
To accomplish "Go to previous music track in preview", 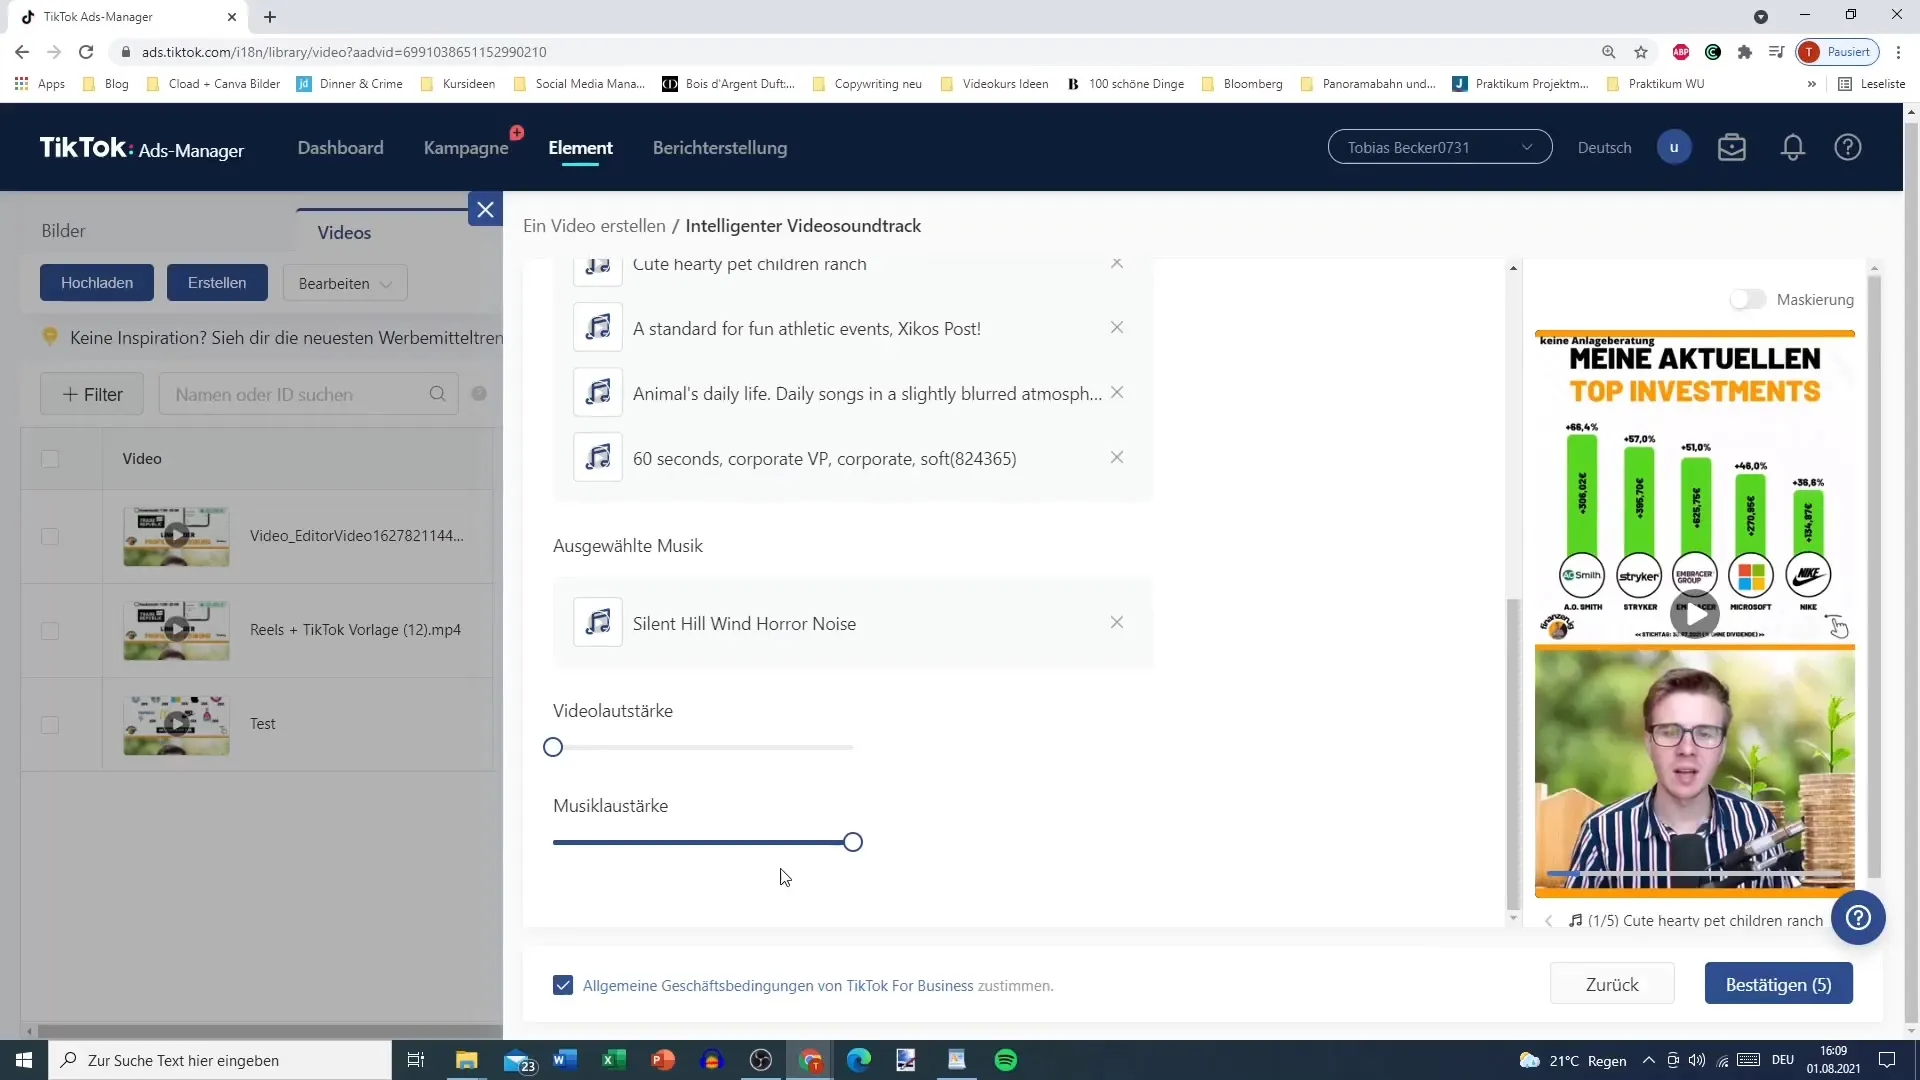I will click(1549, 921).
